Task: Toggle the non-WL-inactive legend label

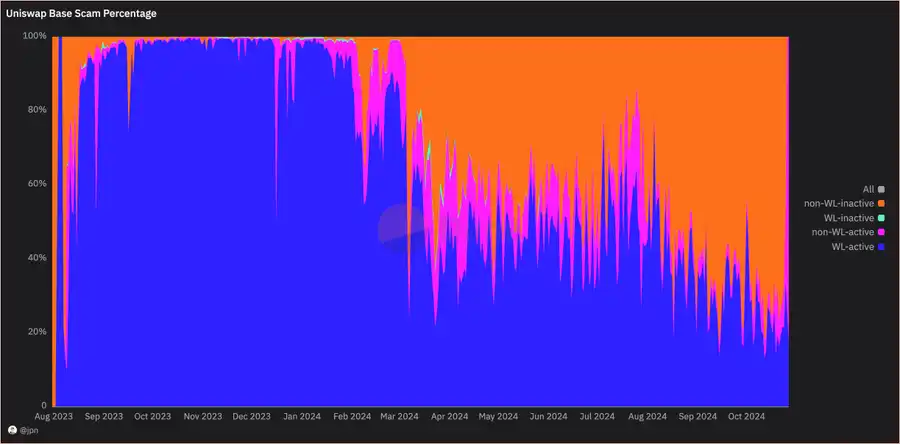Action: click(x=839, y=203)
